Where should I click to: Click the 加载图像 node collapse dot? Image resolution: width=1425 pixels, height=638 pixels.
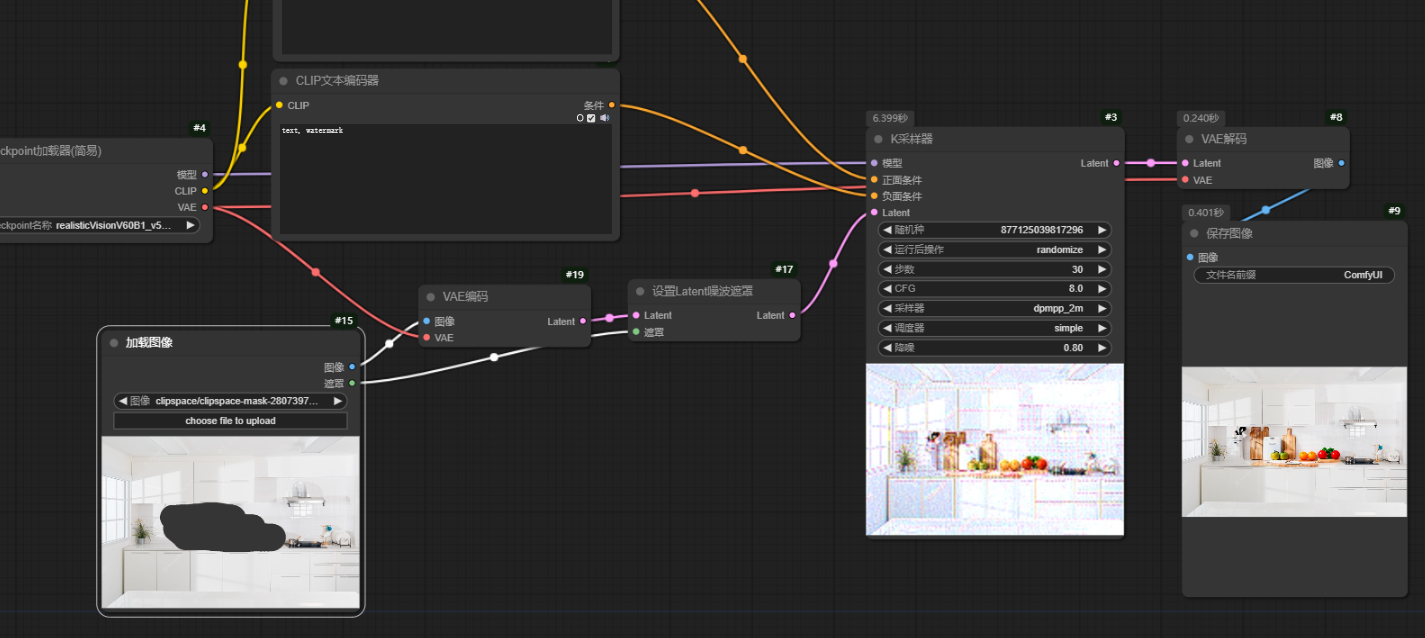click(114, 342)
